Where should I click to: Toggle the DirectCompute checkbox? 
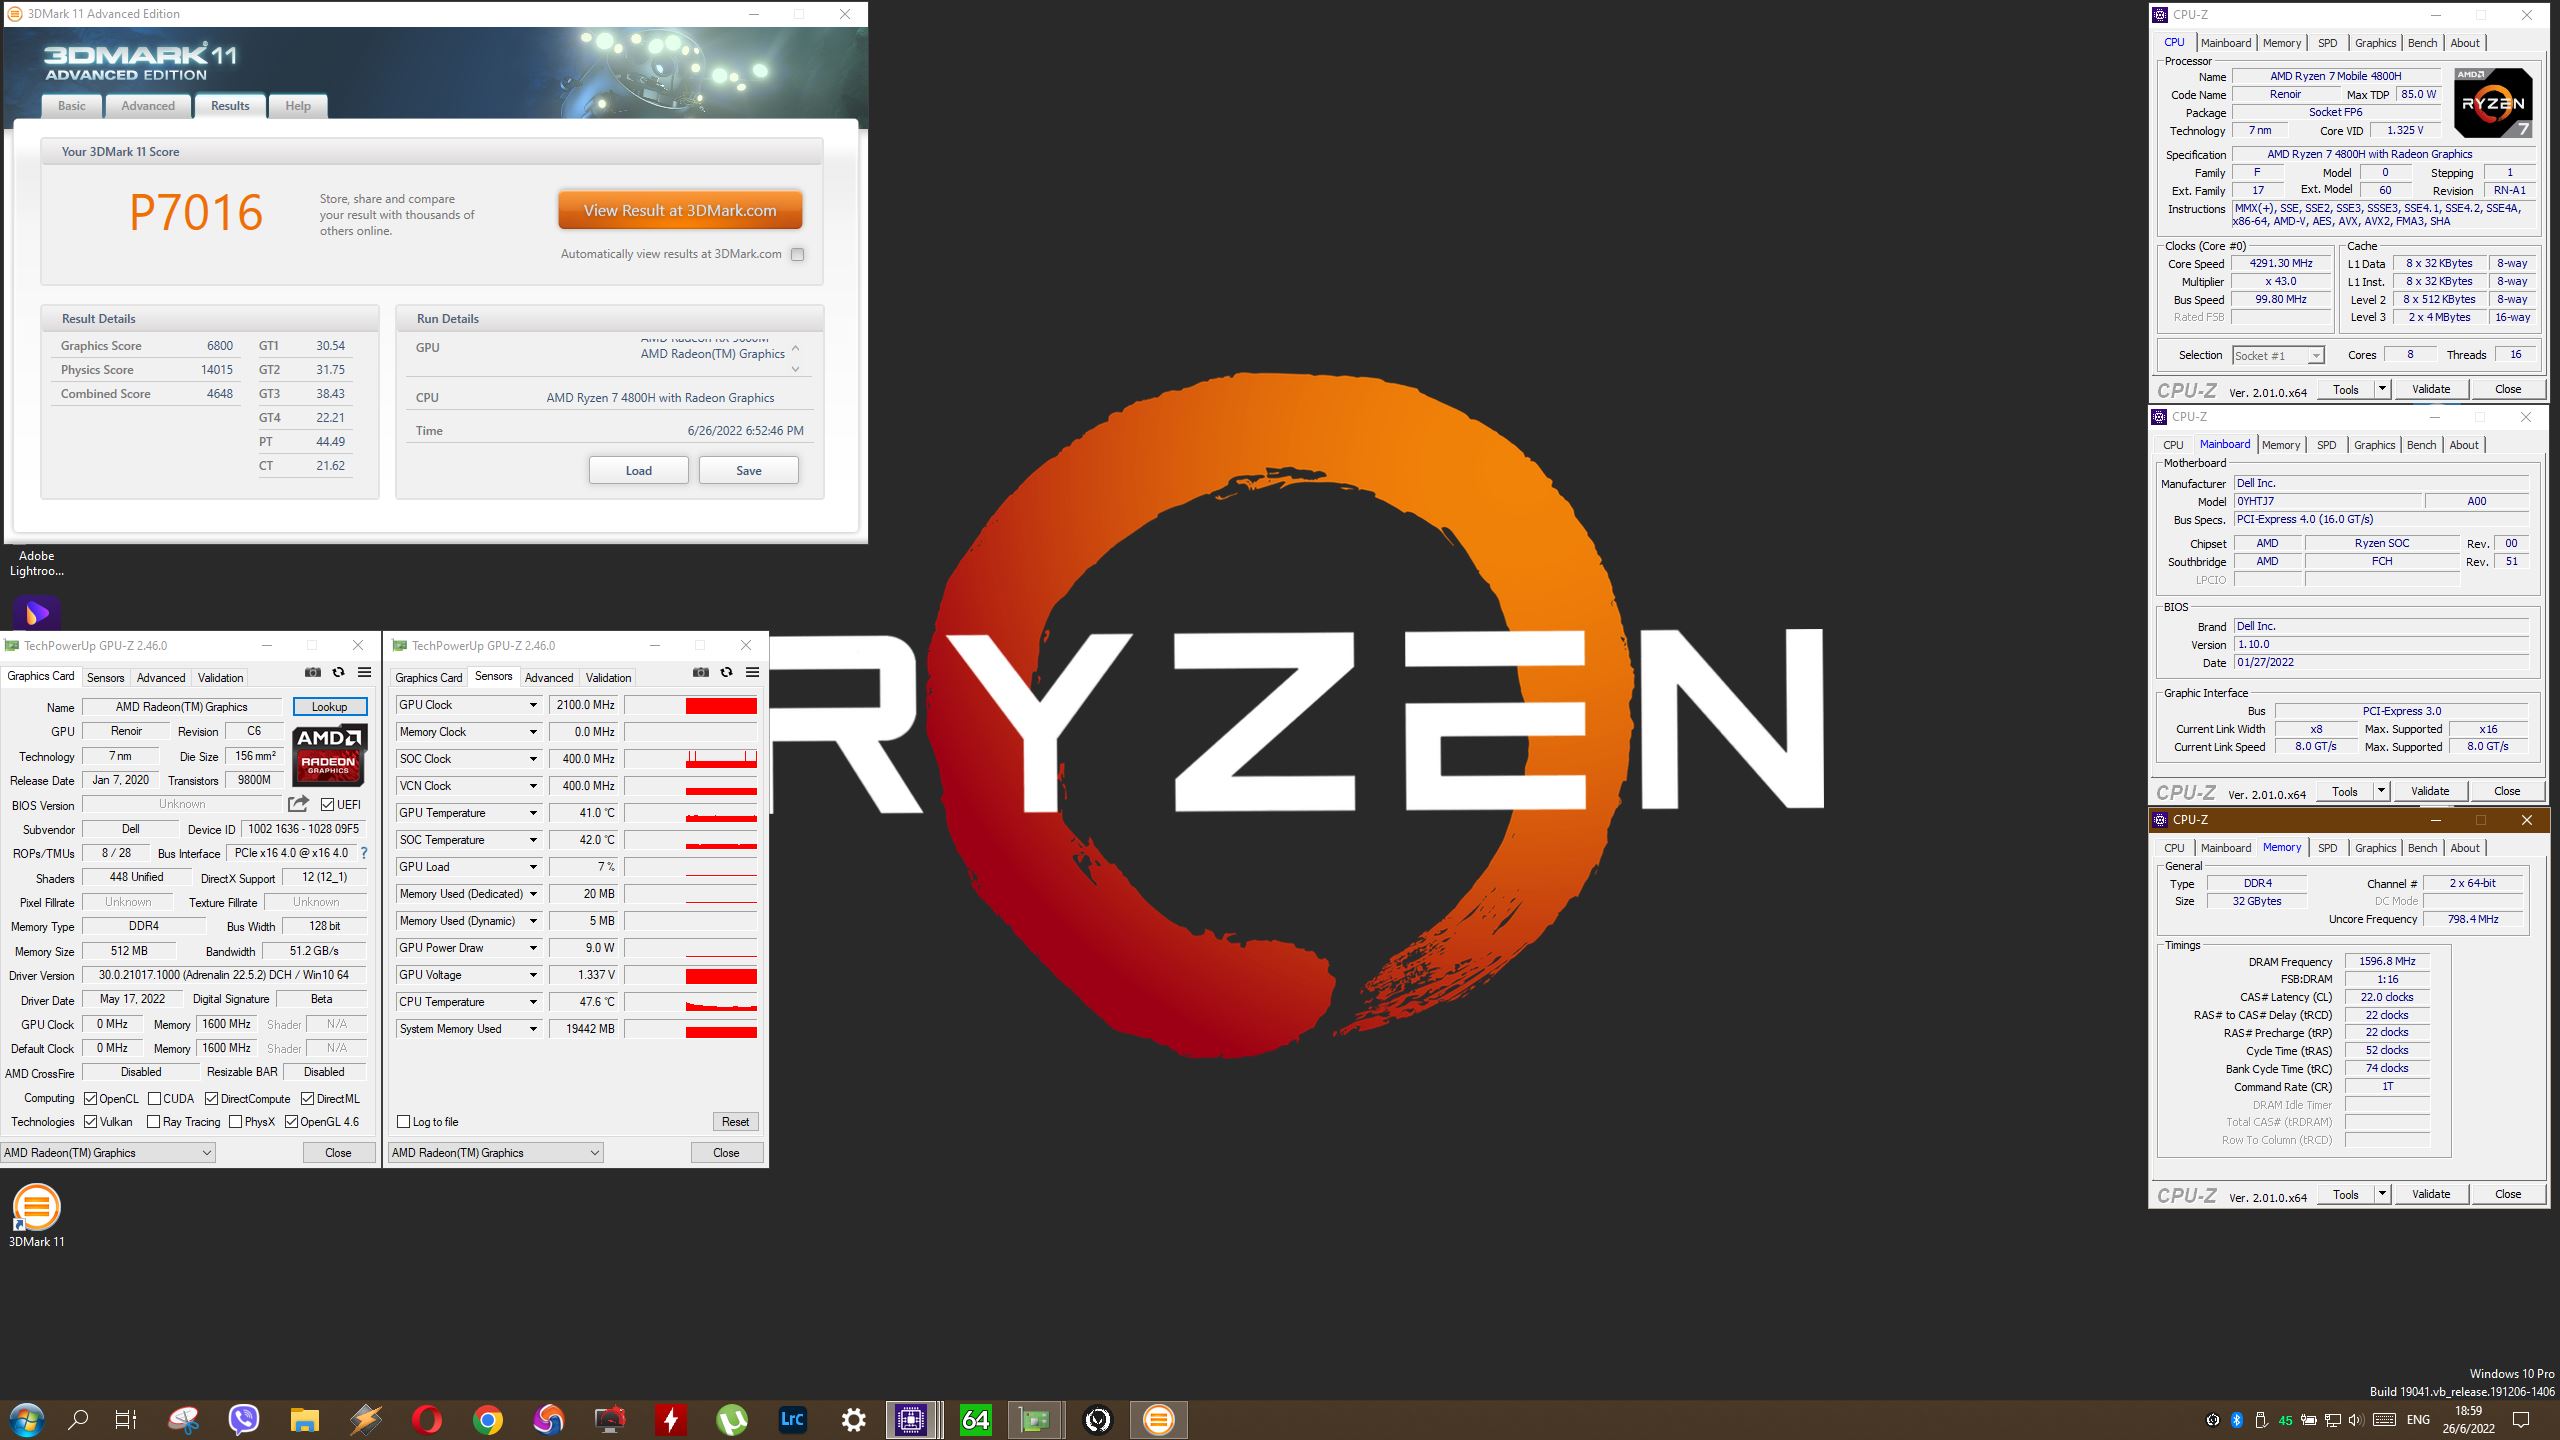tap(212, 1098)
